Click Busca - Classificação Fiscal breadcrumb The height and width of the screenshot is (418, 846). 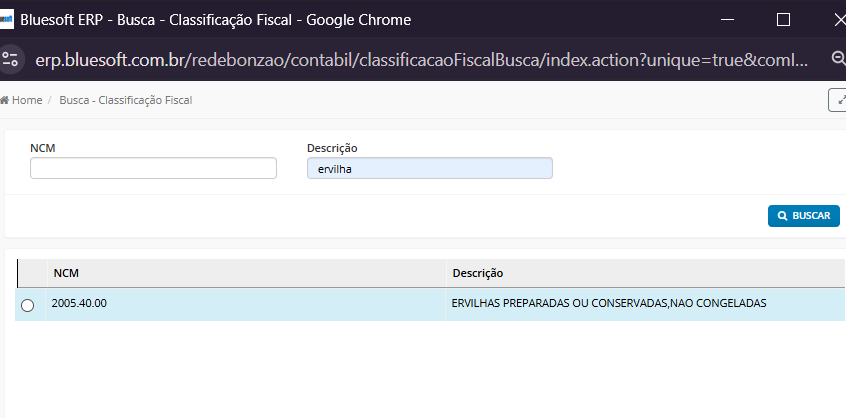(125, 100)
